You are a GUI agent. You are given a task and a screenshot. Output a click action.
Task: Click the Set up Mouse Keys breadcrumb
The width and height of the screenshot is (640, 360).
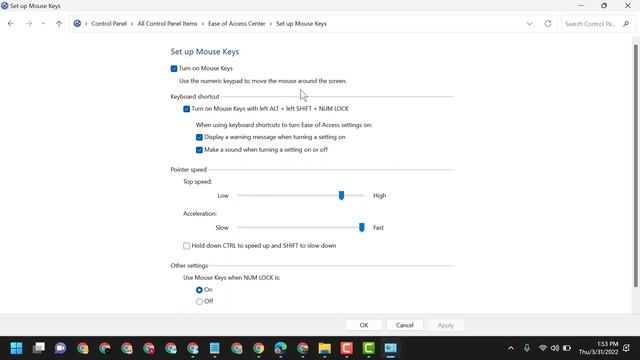click(x=301, y=24)
